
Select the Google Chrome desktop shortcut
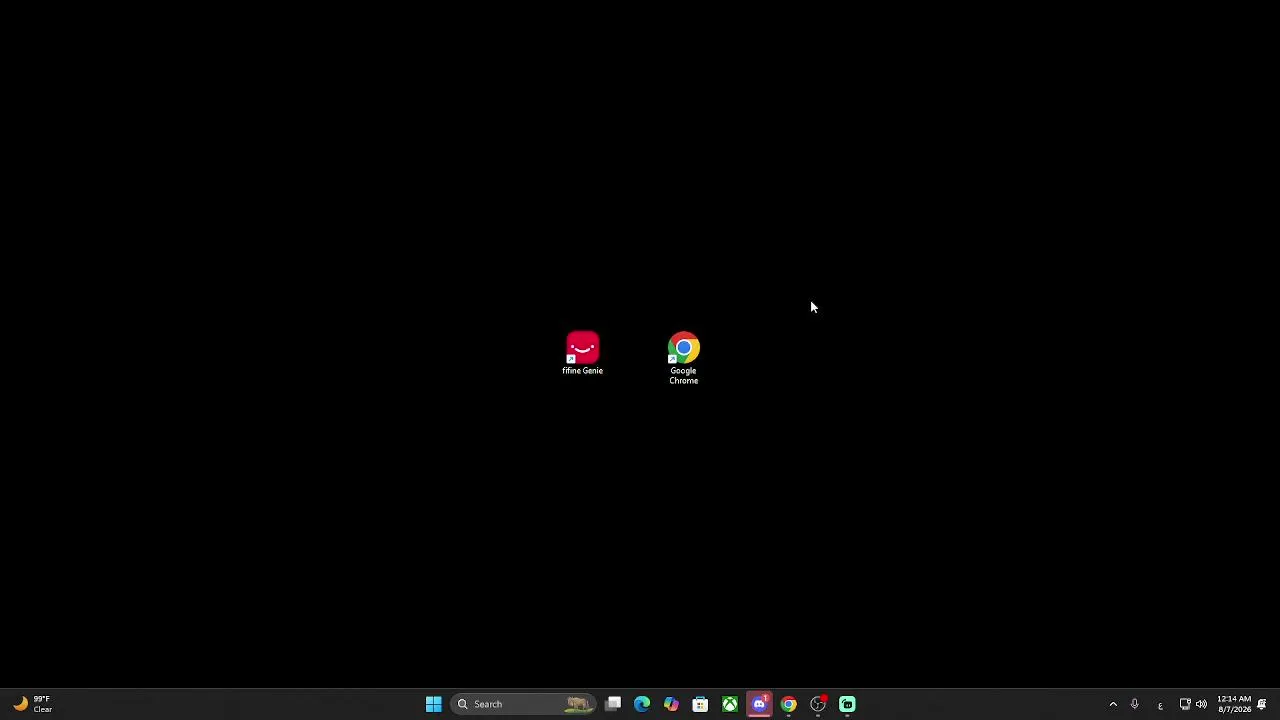click(684, 359)
